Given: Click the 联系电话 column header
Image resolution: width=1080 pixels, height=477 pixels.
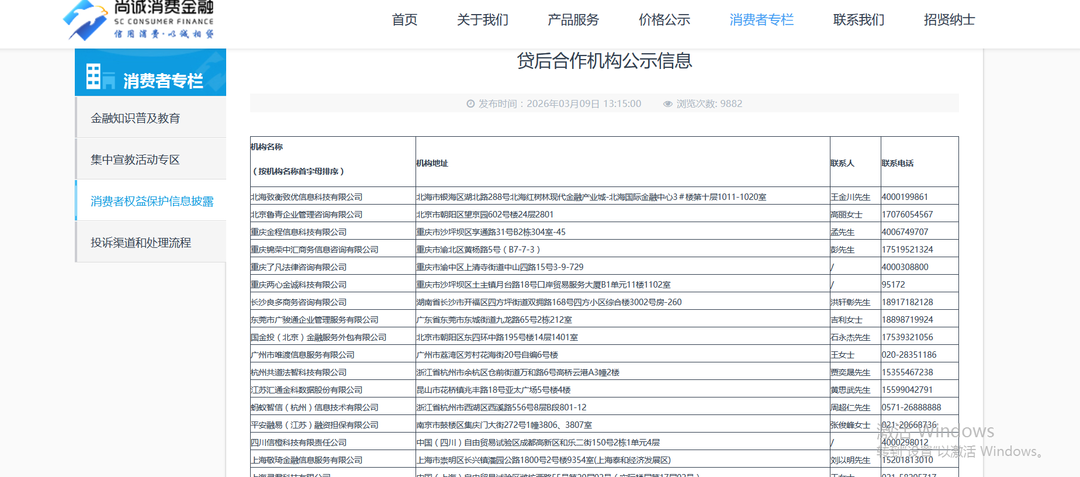Looking at the screenshot, I should (x=897, y=163).
